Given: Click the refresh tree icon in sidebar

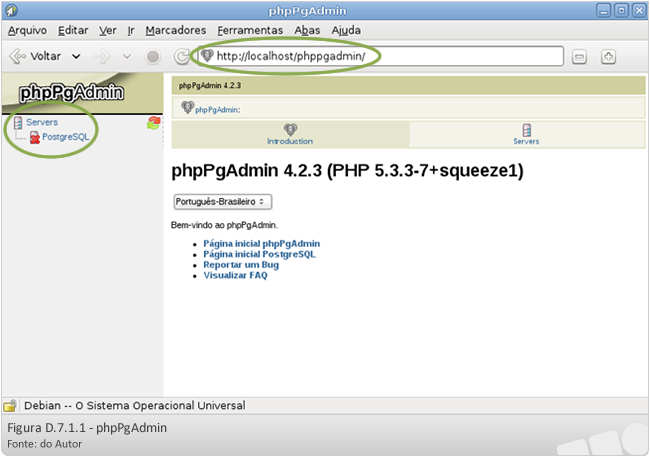Looking at the screenshot, I should [x=154, y=123].
